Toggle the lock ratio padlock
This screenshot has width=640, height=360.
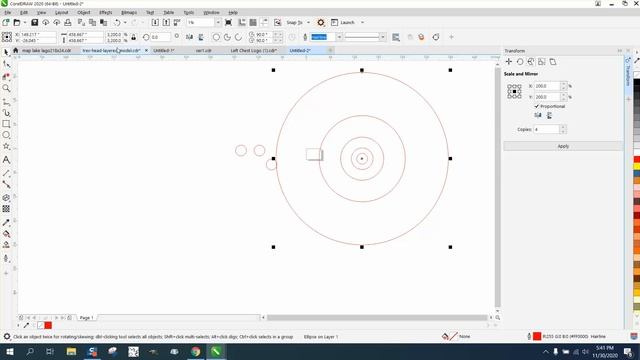(x=133, y=37)
